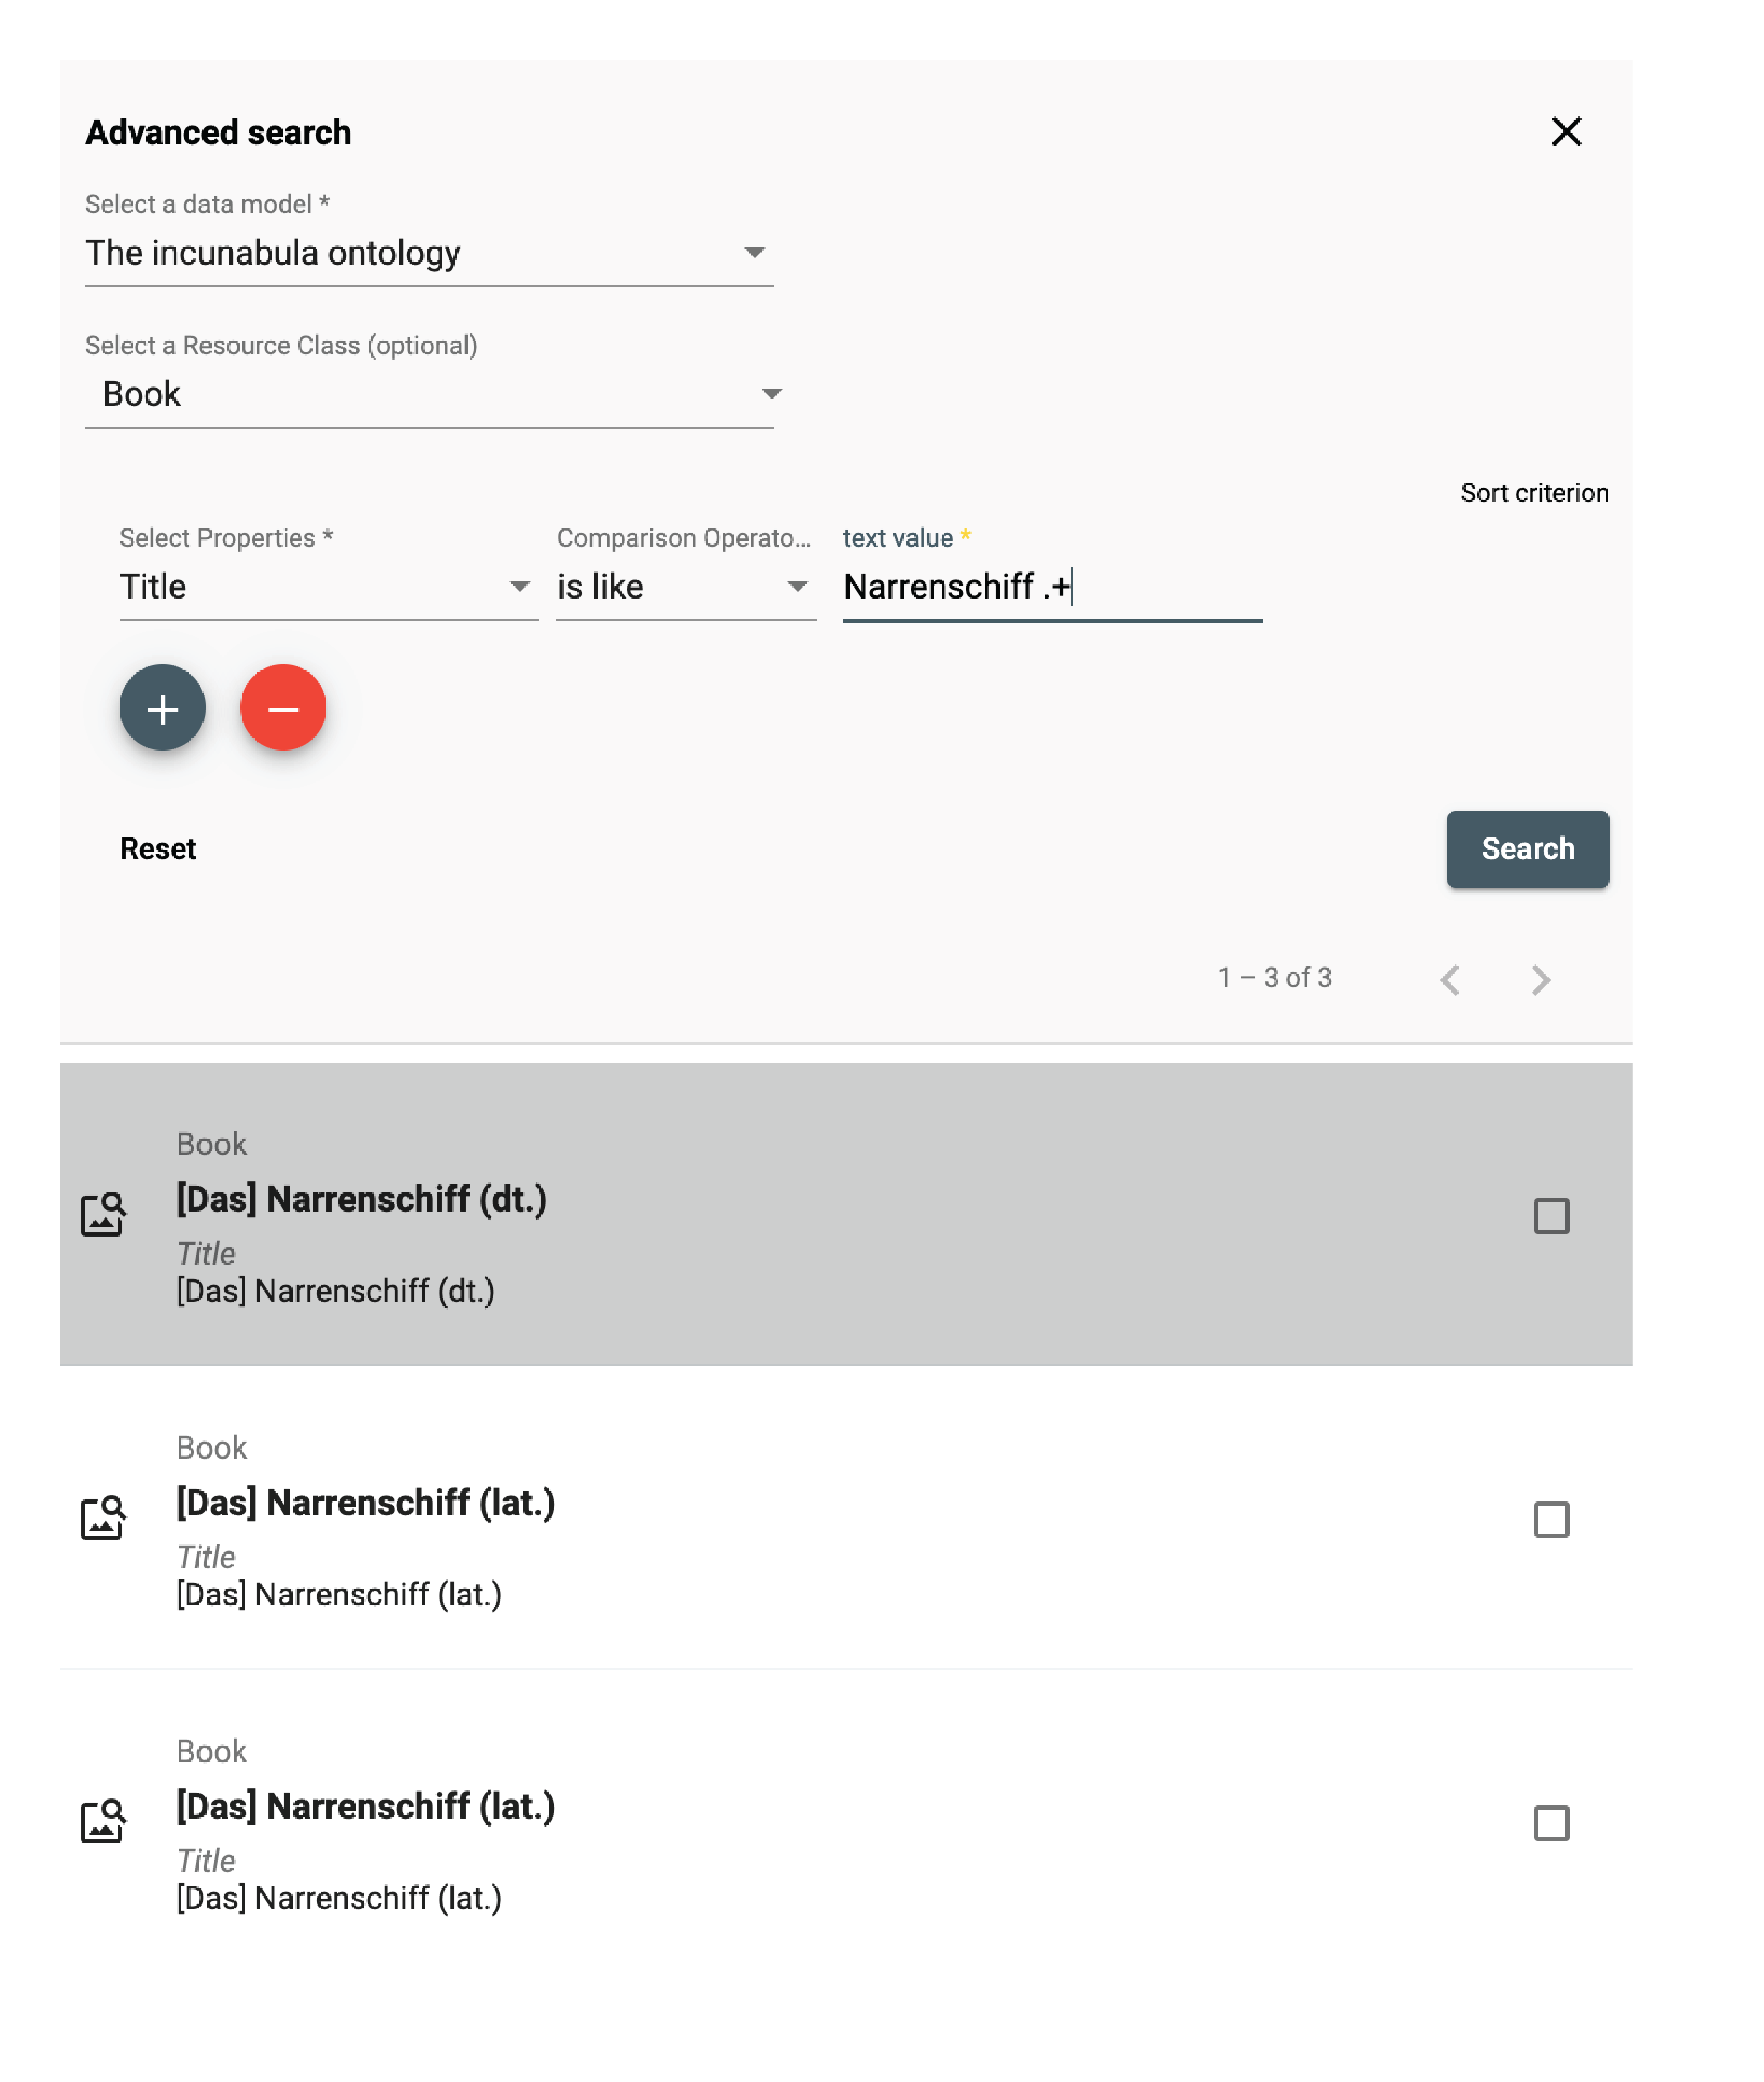Screen dimensions: 1764x2082
Task: Toggle checkbox for third [Das] Narrenschiff (lat.)
Action: [1552, 1823]
